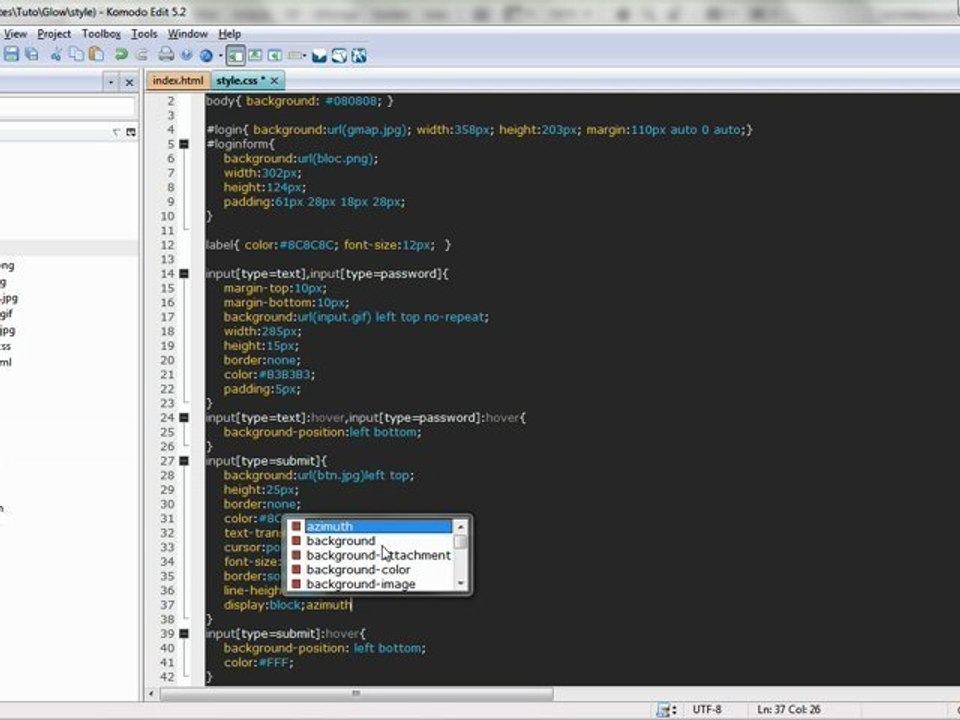Click #FFF color value on line 41

pyautogui.click(x=274, y=662)
